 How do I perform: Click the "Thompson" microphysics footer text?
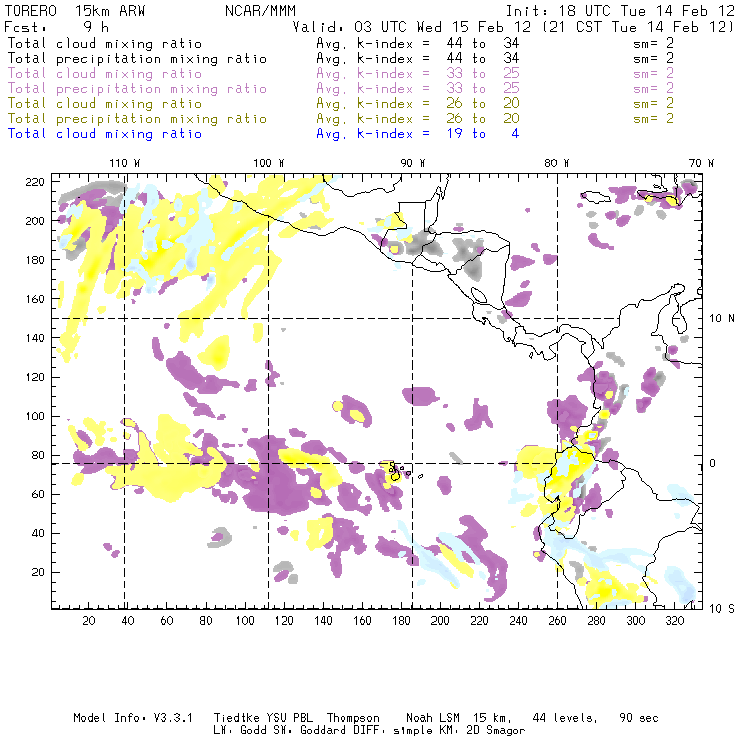click(353, 718)
